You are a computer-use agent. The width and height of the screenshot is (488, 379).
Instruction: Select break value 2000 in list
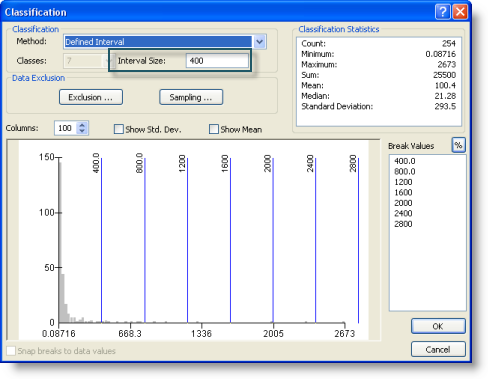click(x=403, y=203)
